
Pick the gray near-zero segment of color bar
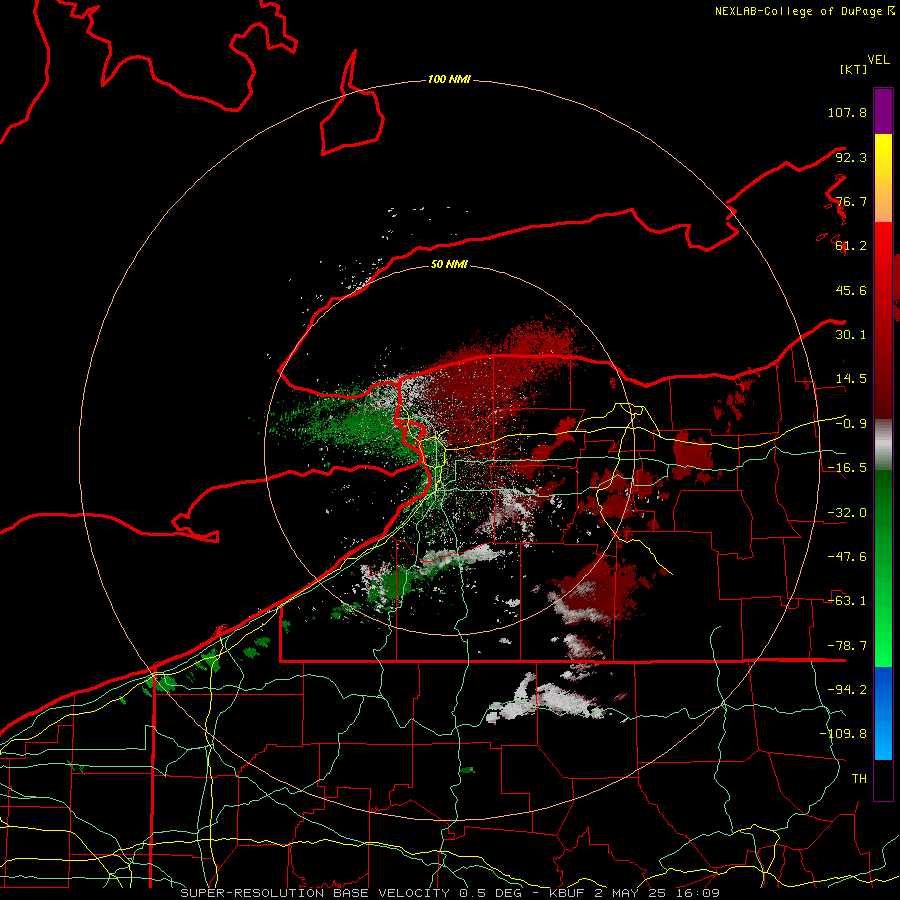coord(883,445)
